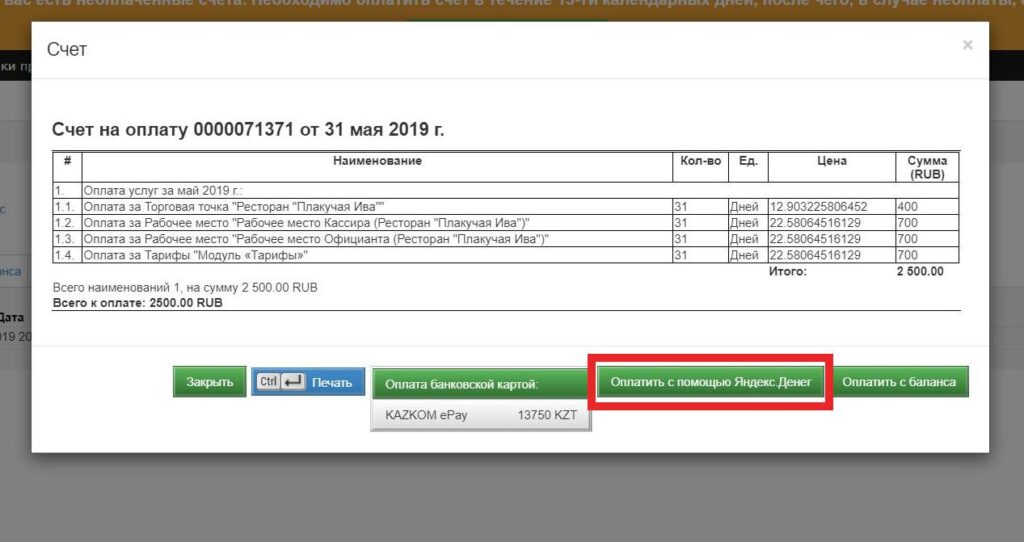The height and width of the screenshot is (542, 1024).
Task: Click the Кол-во column header
Action: [x=699, y=161]
